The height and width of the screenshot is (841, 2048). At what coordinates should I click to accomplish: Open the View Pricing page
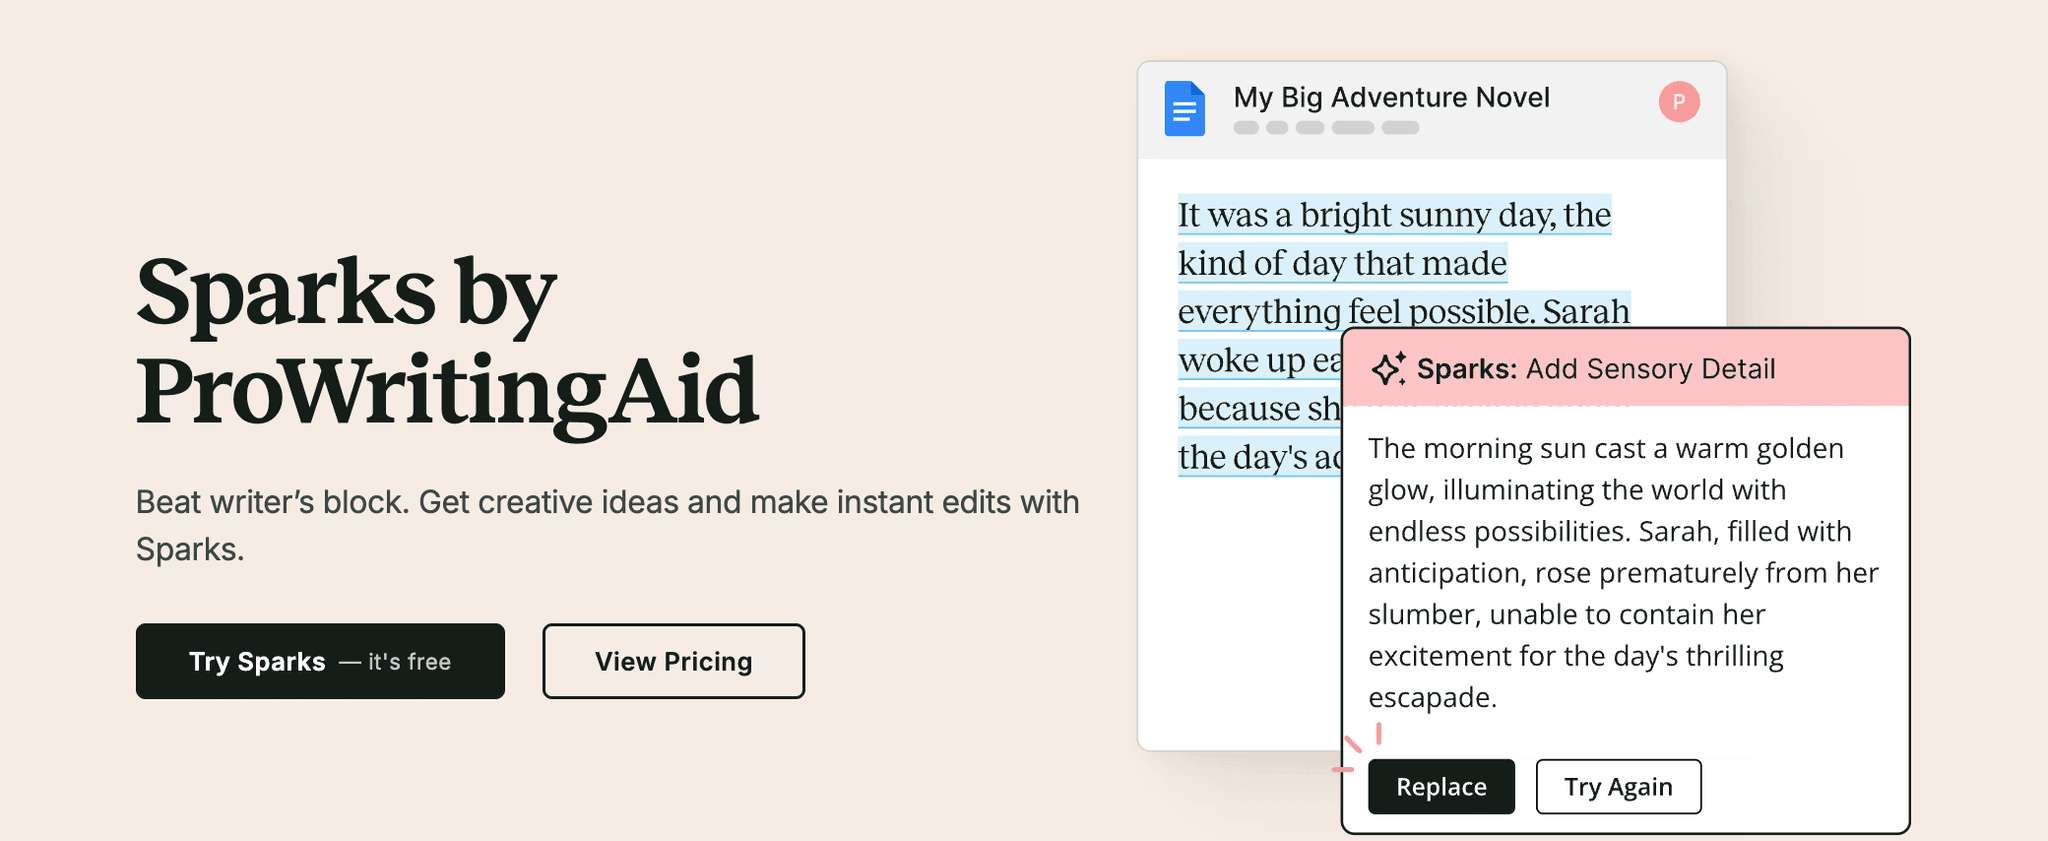pyautogui.click(x=673, y=661)
